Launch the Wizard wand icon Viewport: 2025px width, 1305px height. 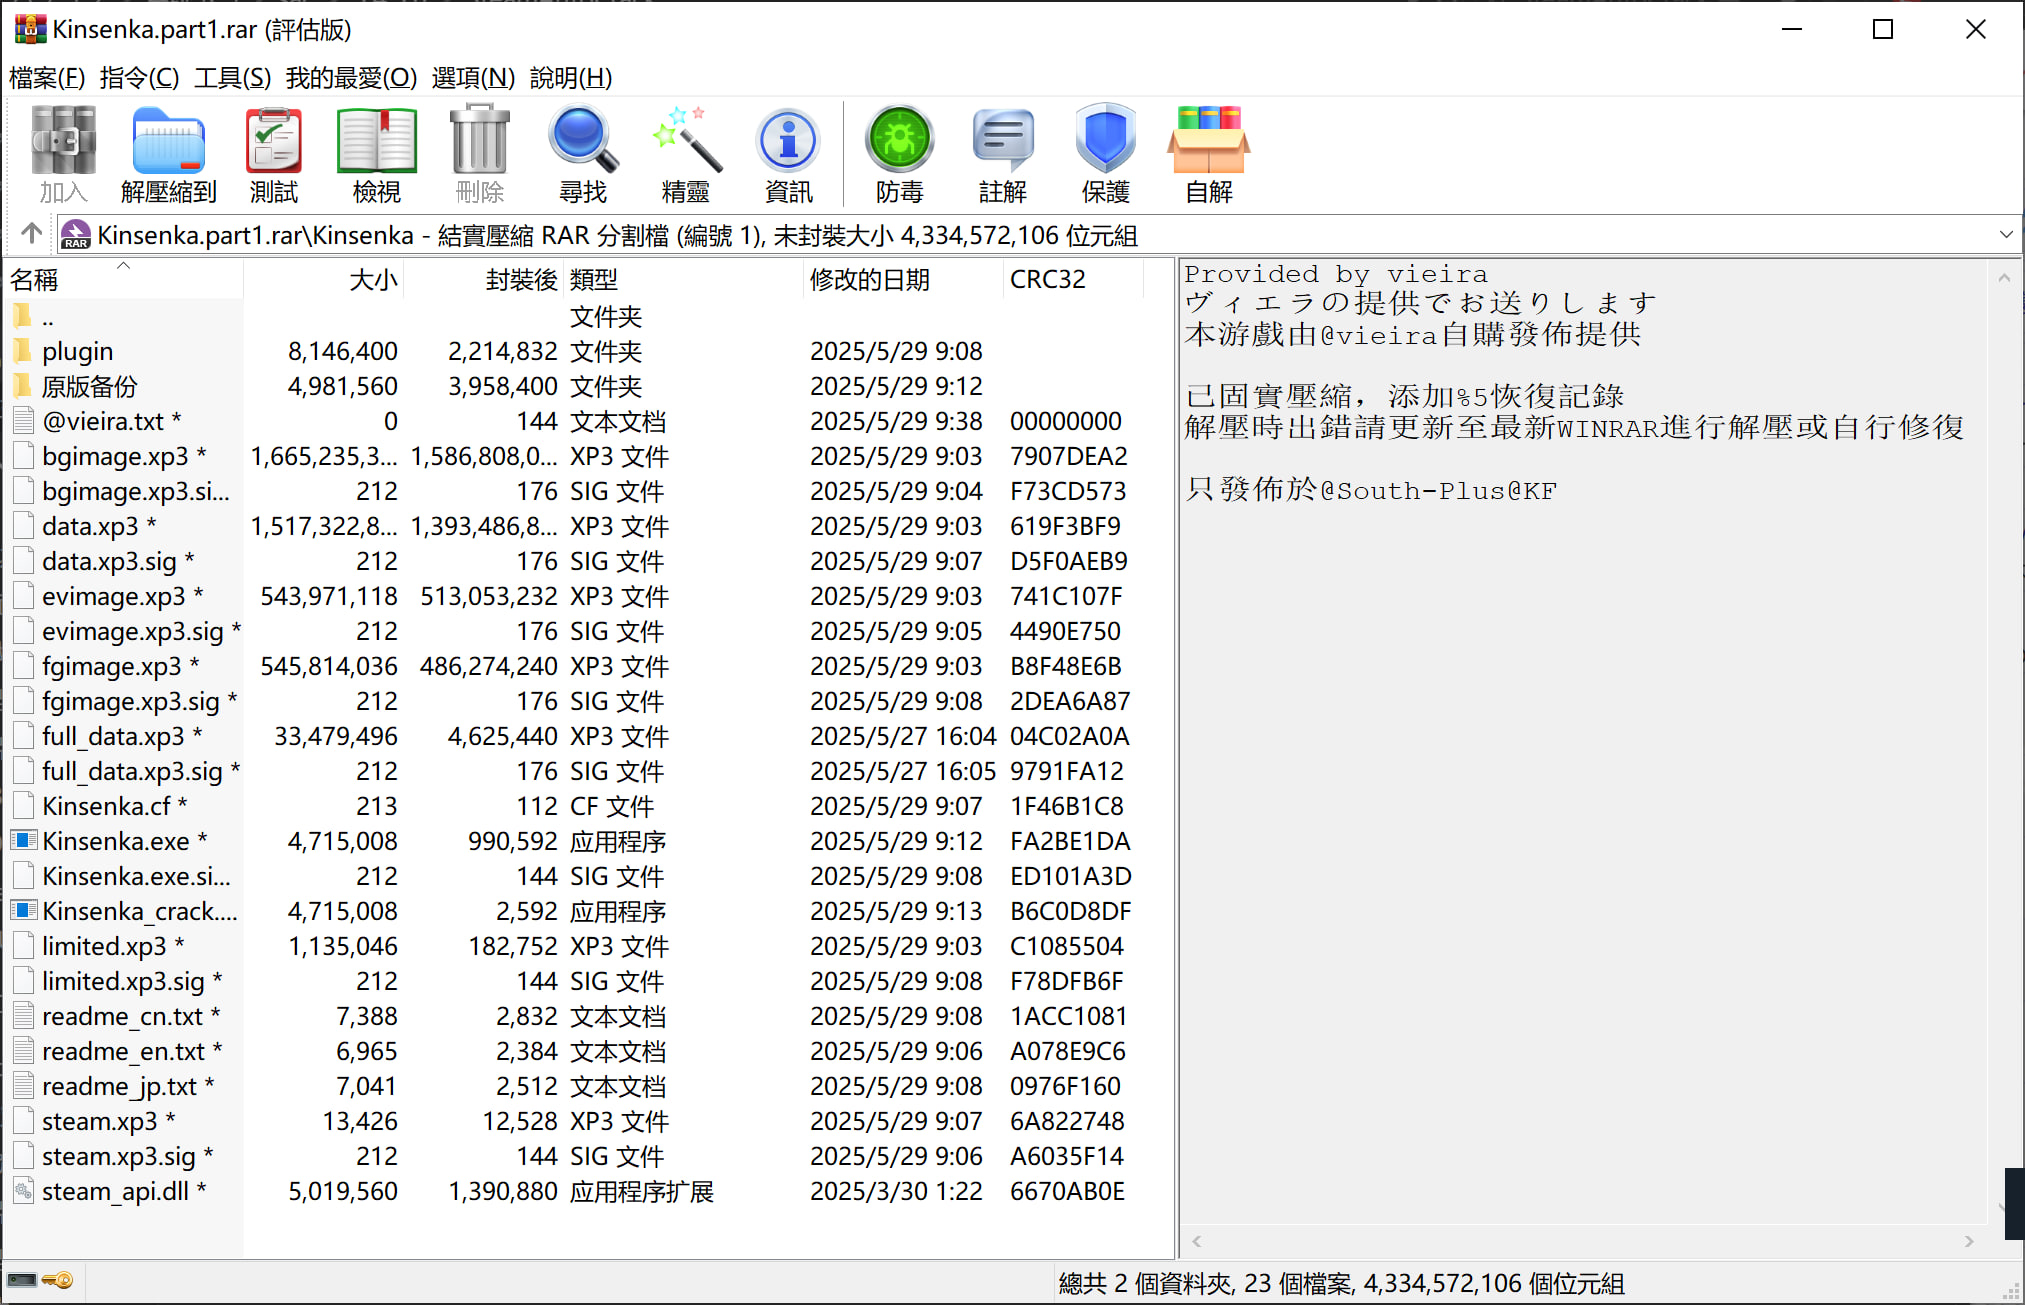(x=686, y=152)
